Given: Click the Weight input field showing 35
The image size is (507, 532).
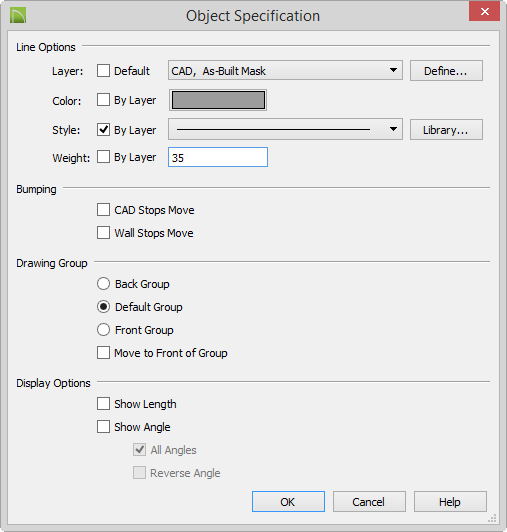Looking at the screenshot, I should tap(218, 157).
